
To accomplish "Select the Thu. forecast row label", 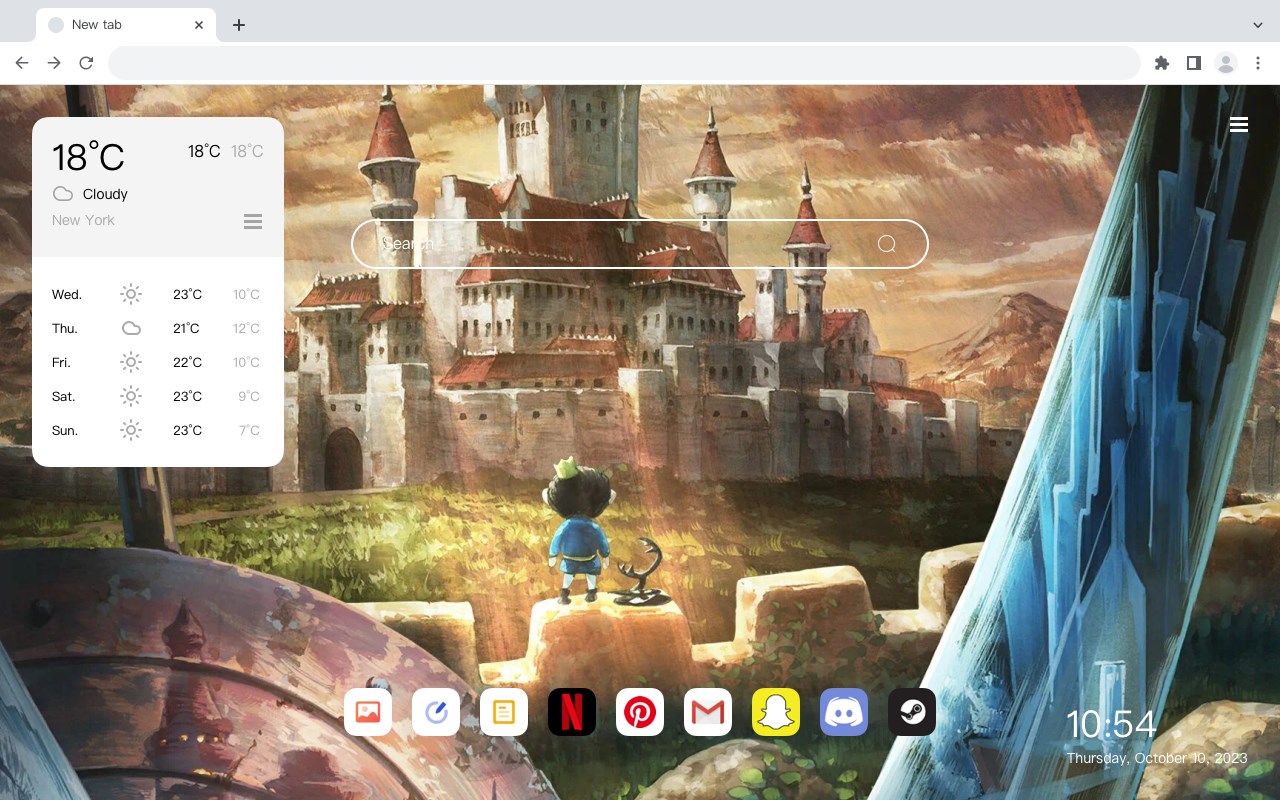I will point(65,328).
